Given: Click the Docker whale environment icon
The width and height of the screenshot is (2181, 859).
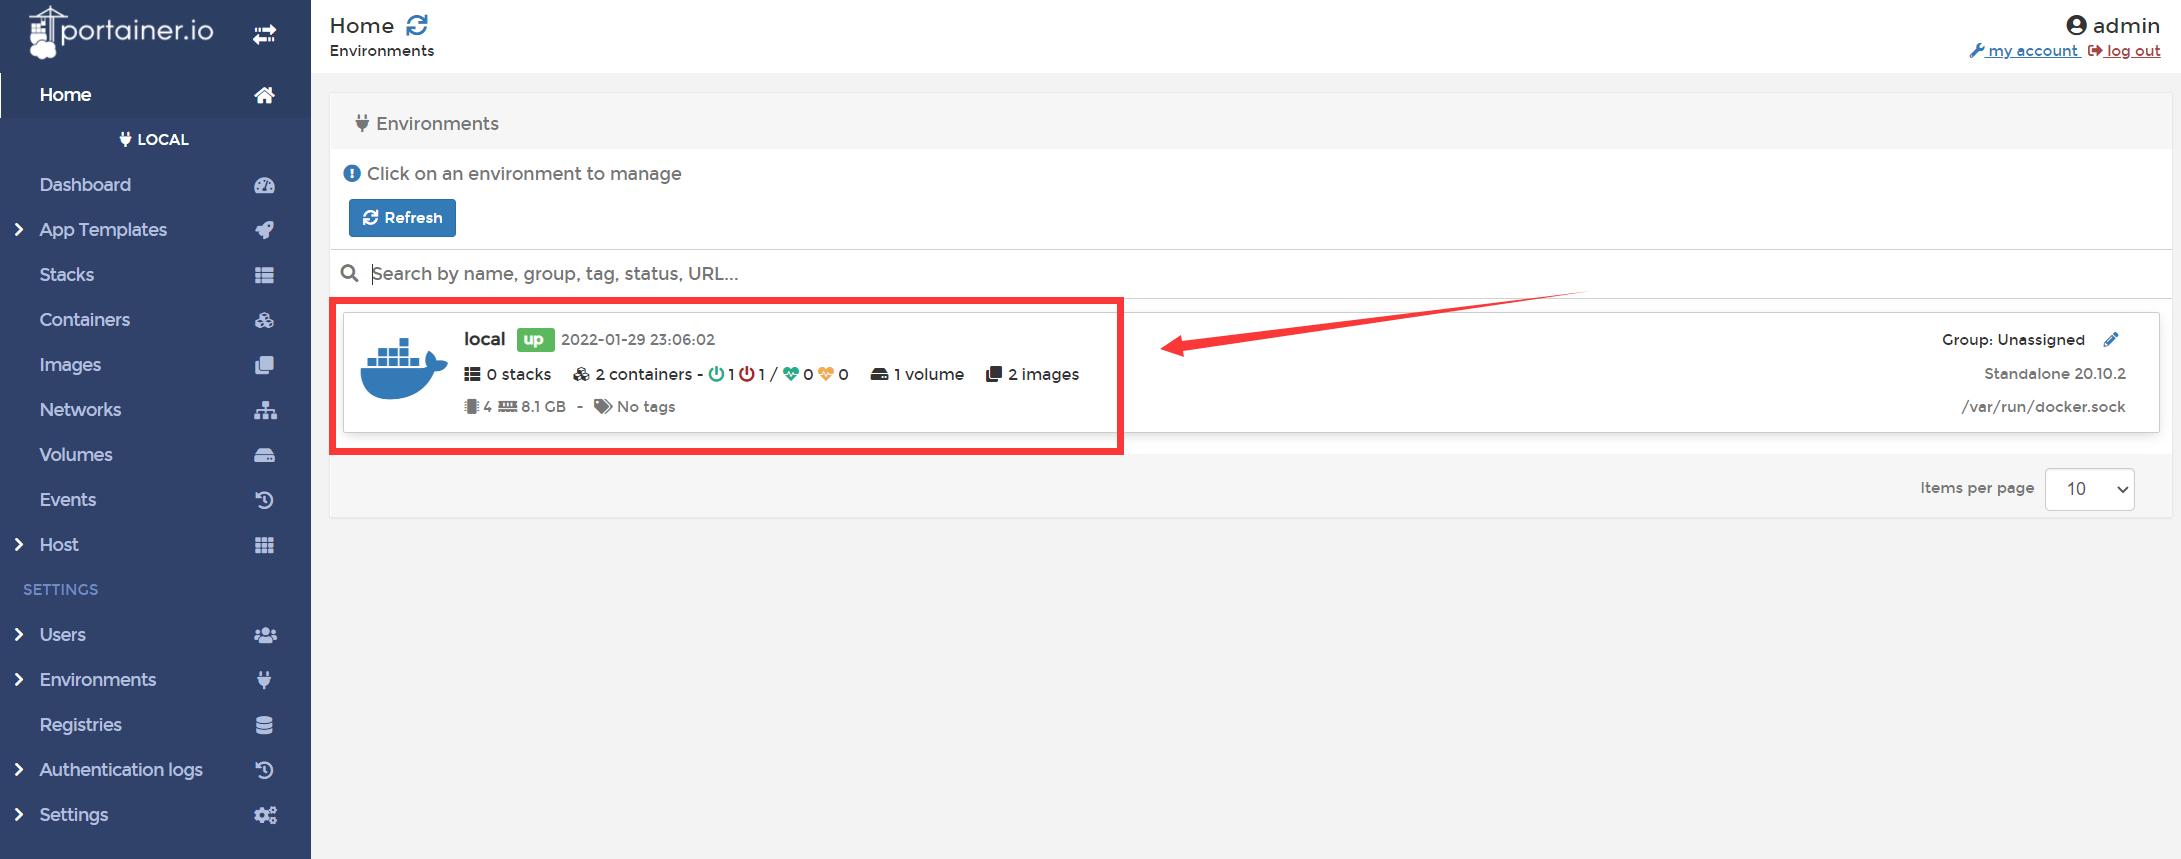Looking at the screenshot, I should click(x=403, y=369).
